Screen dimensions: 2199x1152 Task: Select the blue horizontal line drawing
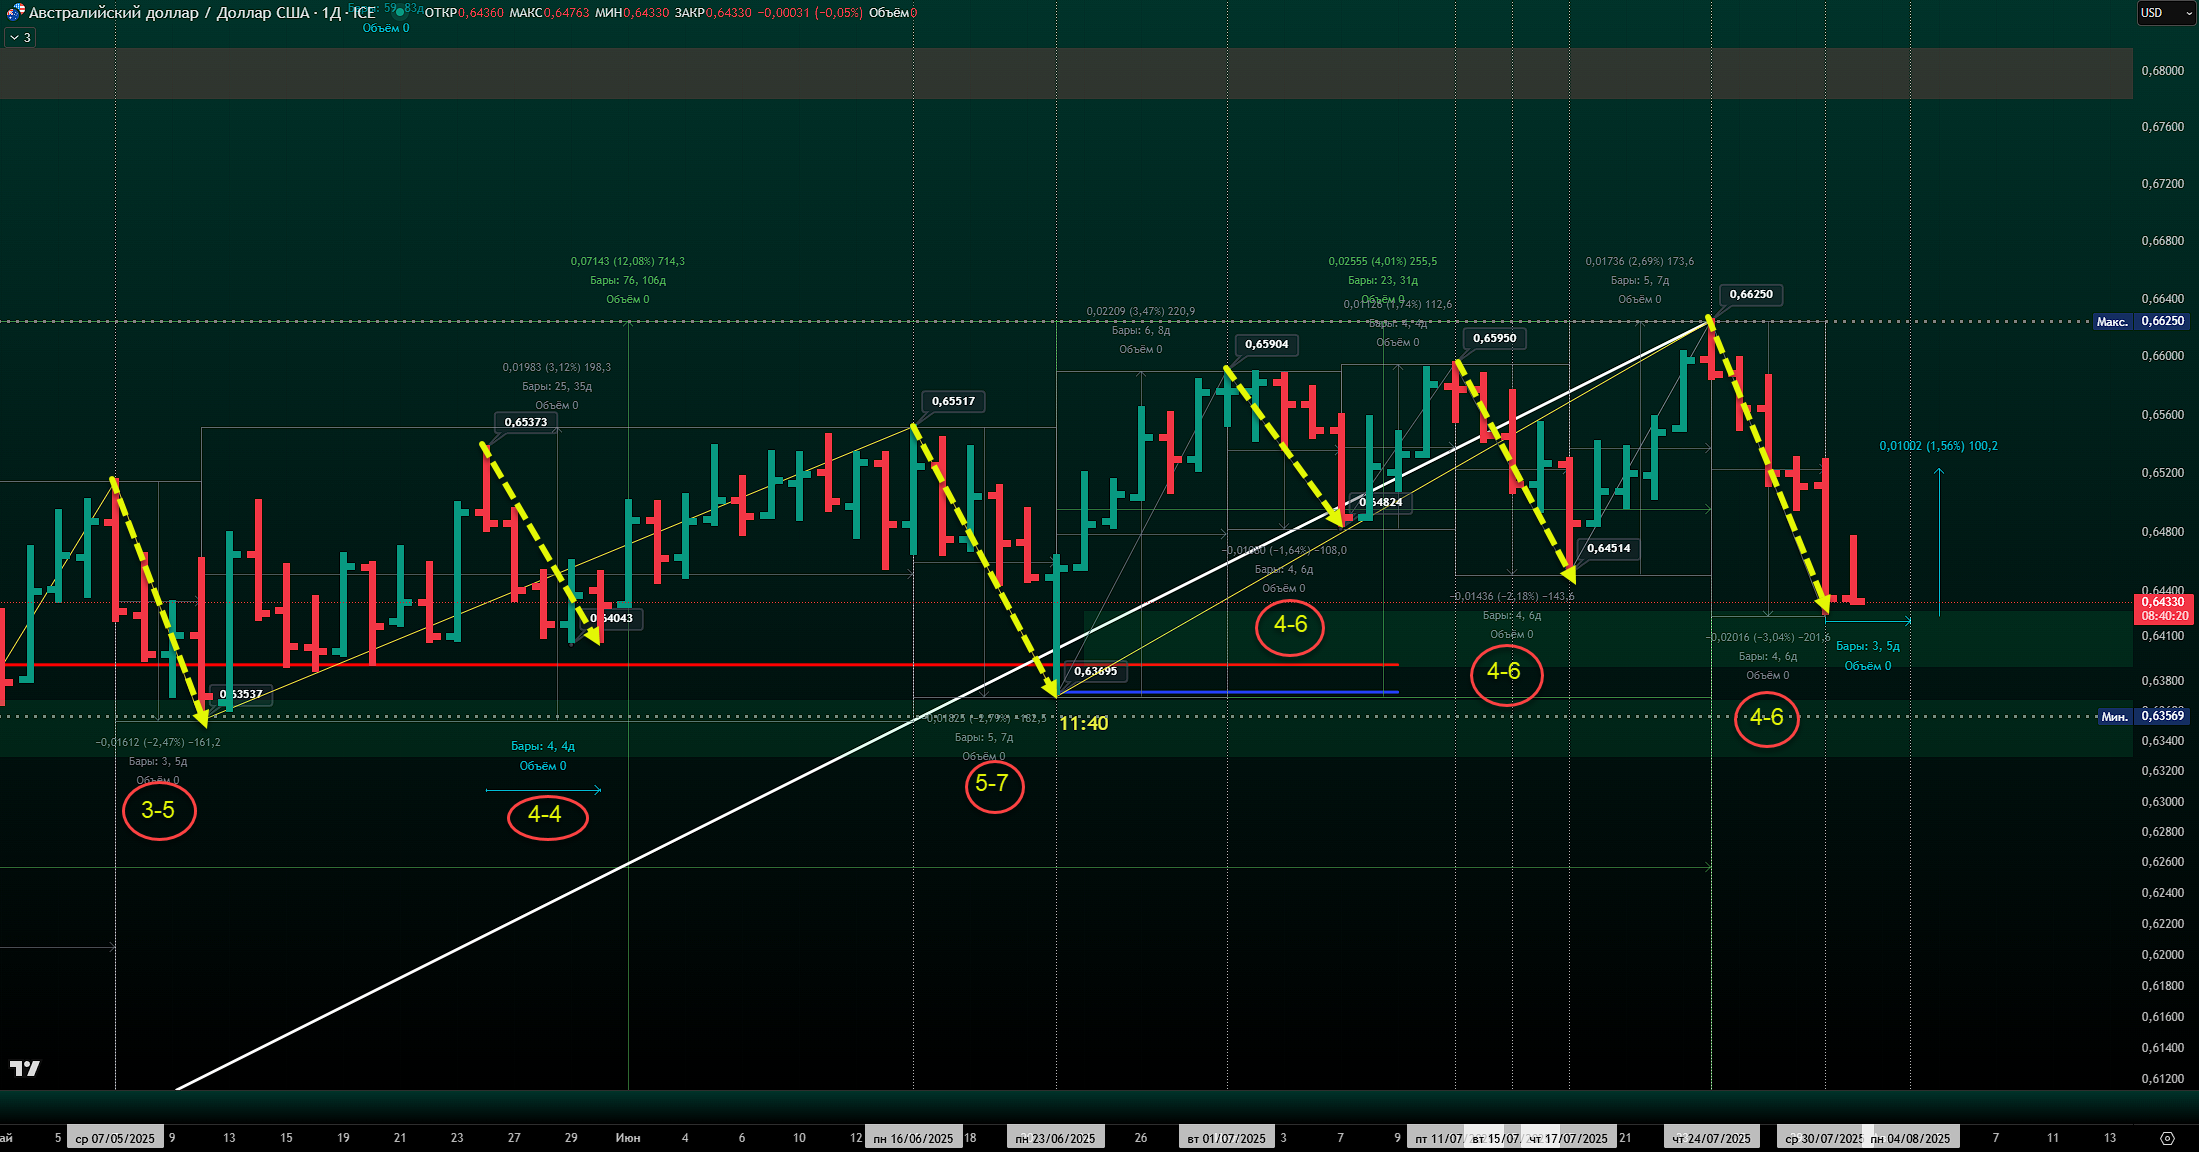tap(1229, 692)
